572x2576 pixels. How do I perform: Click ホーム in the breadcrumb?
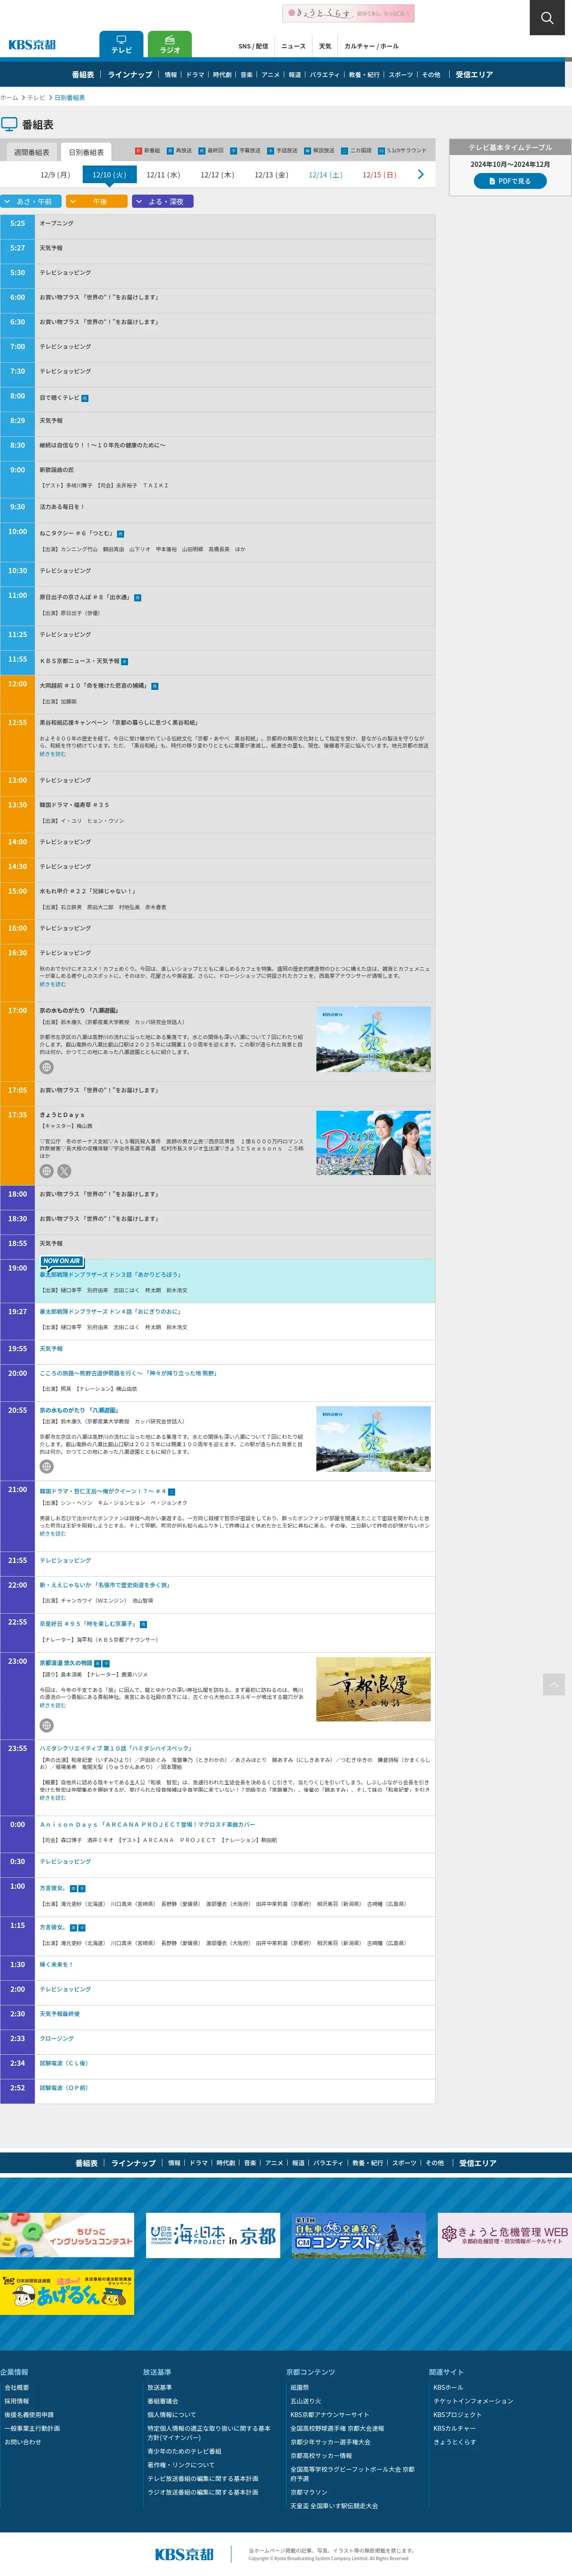pos(9,98)
